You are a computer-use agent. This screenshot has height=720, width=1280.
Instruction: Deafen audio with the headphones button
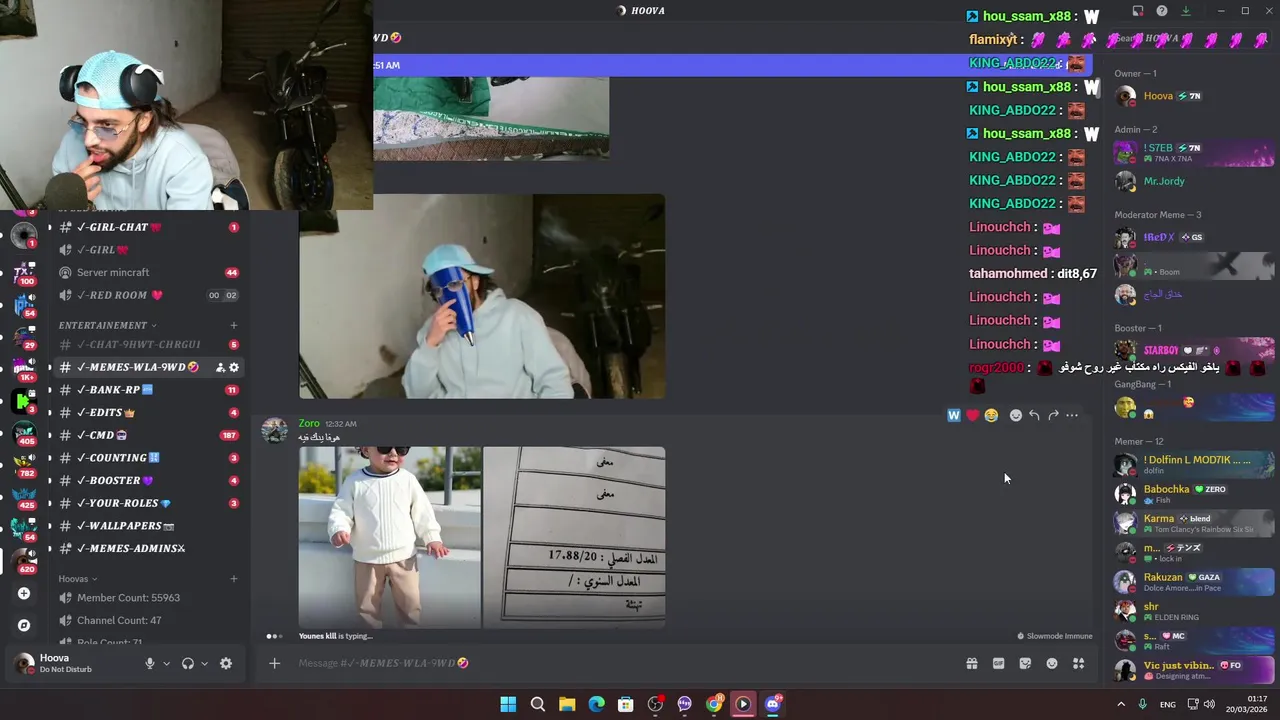187,663
